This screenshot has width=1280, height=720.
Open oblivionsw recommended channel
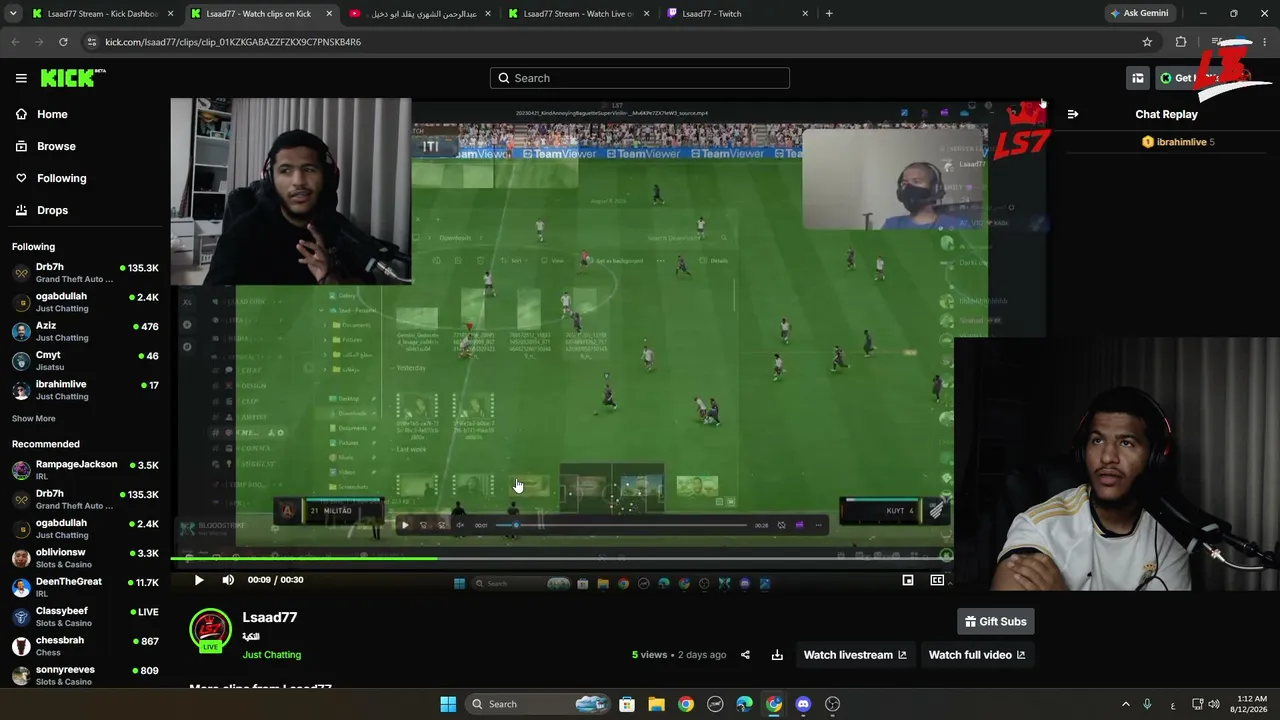coord(85,558)
